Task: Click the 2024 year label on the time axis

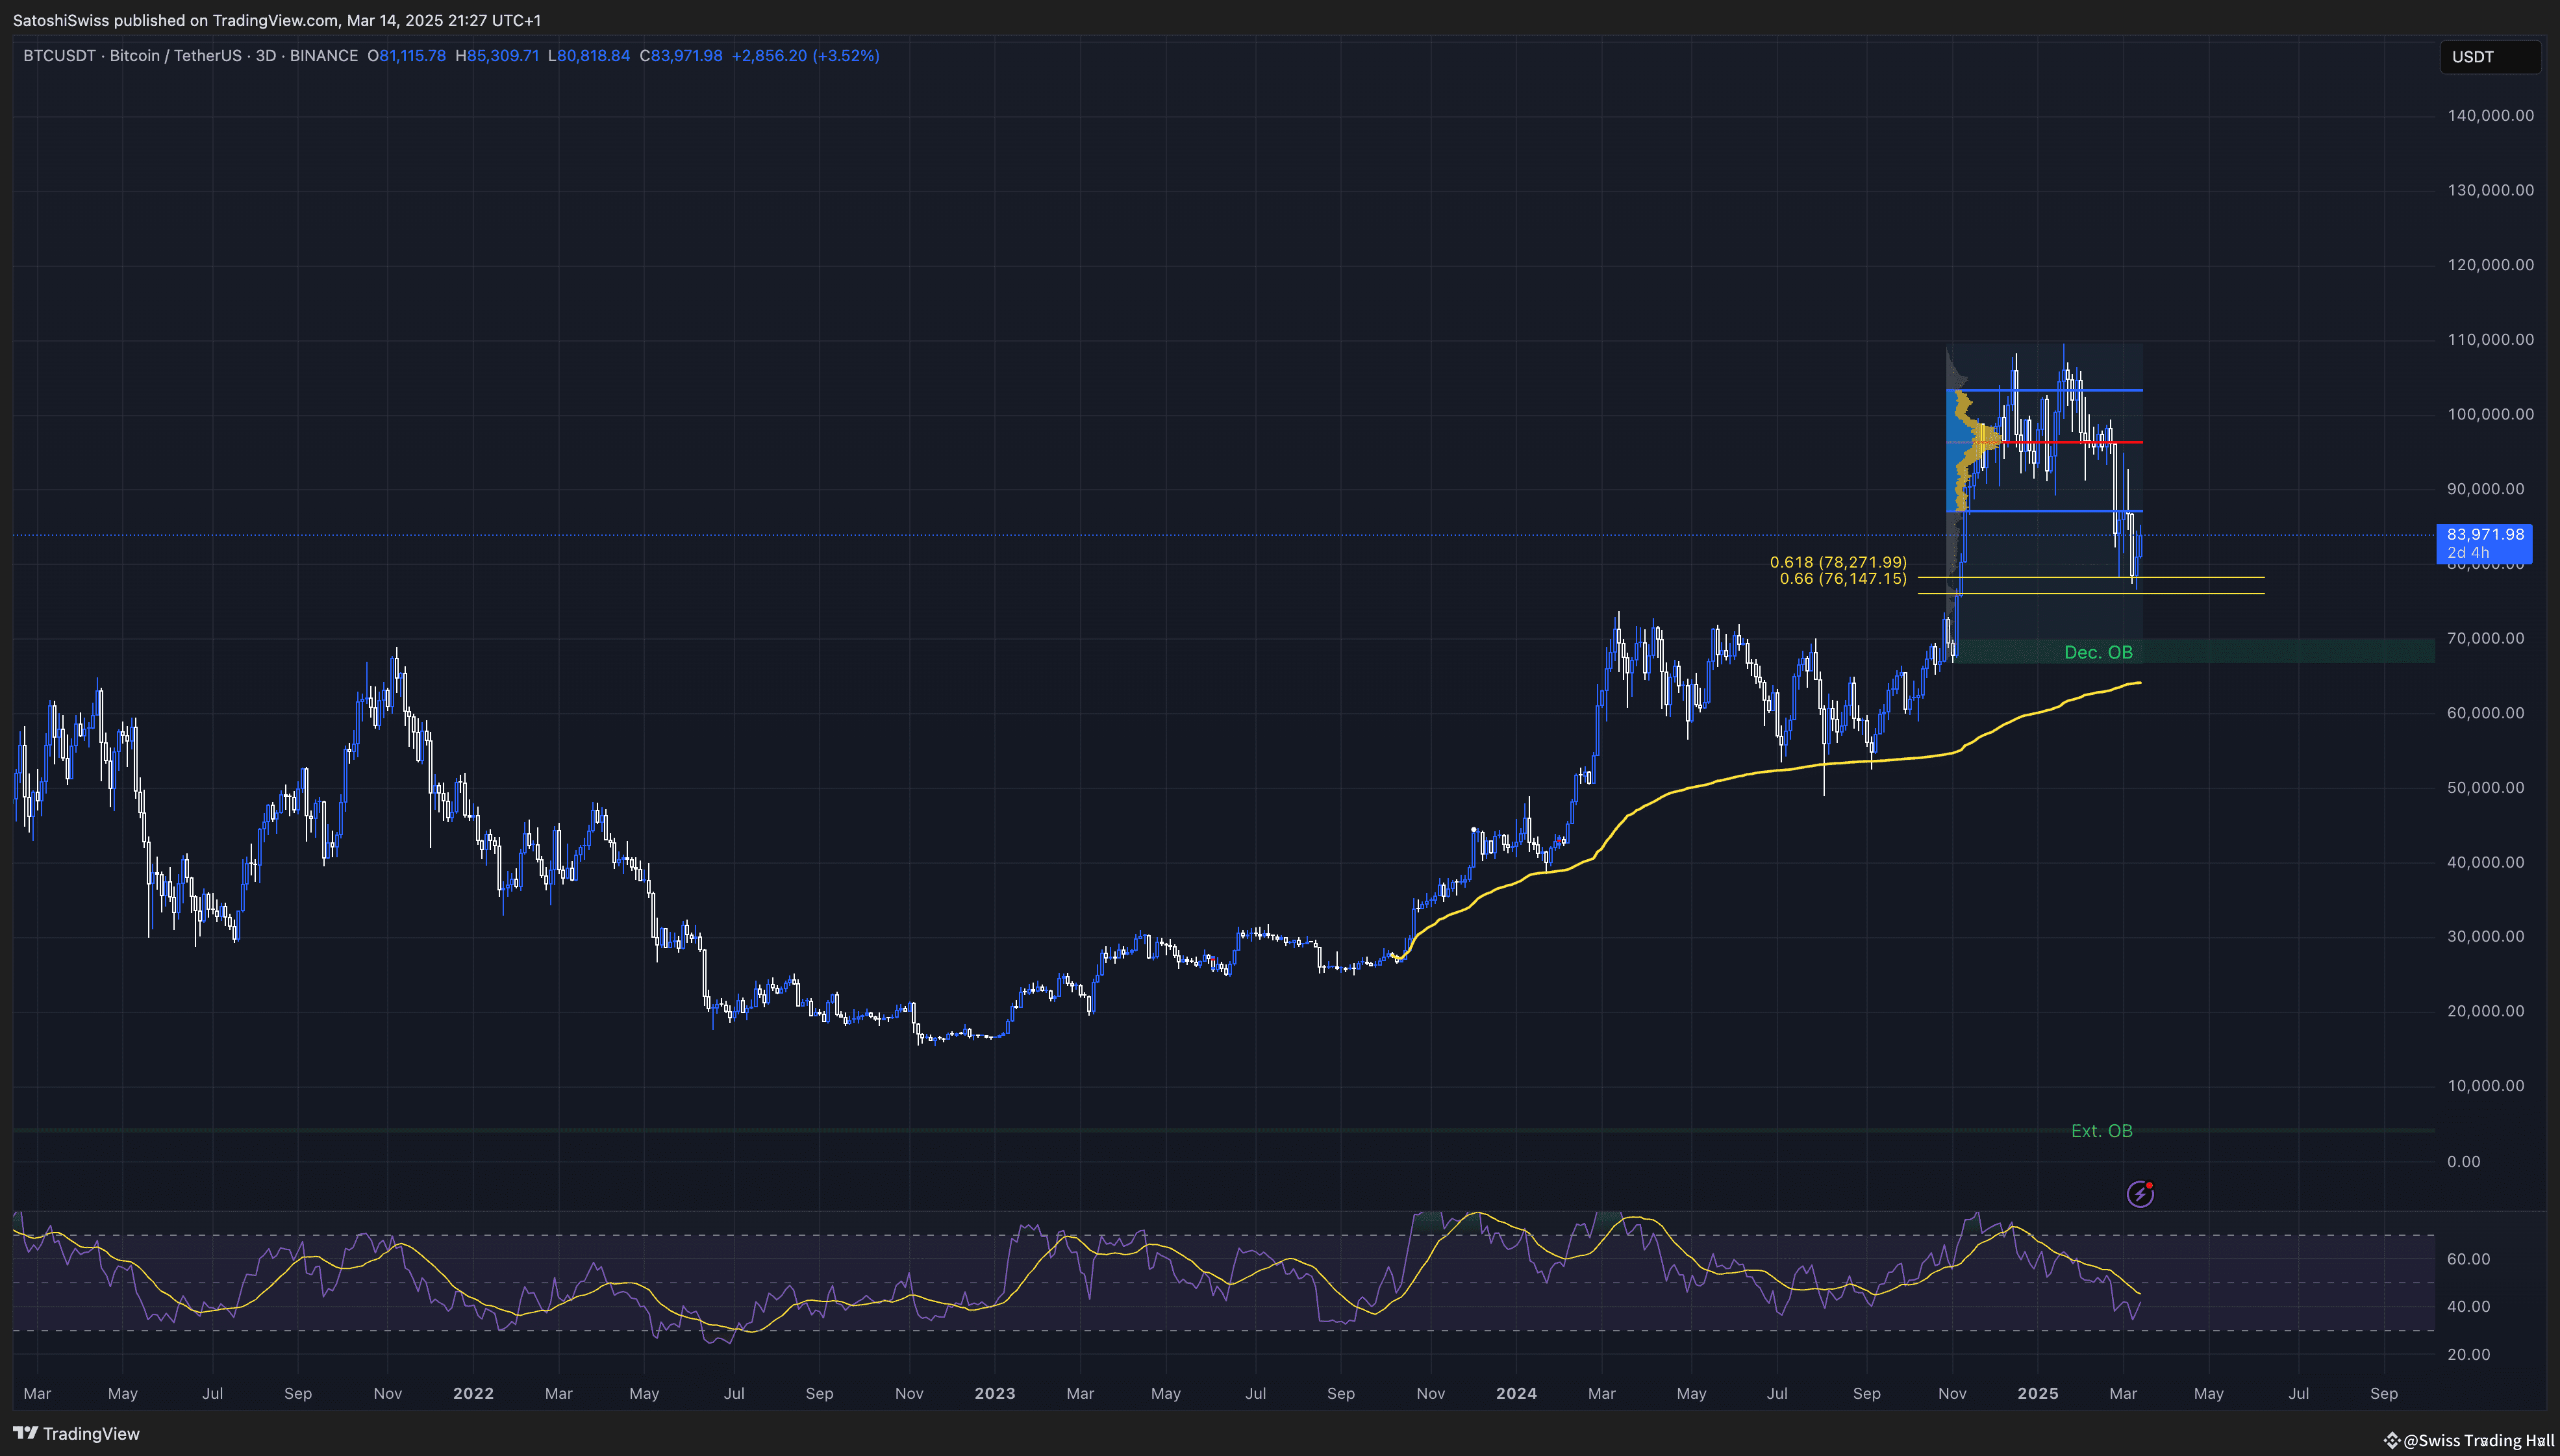Action: click(x=1517, y=1393)
